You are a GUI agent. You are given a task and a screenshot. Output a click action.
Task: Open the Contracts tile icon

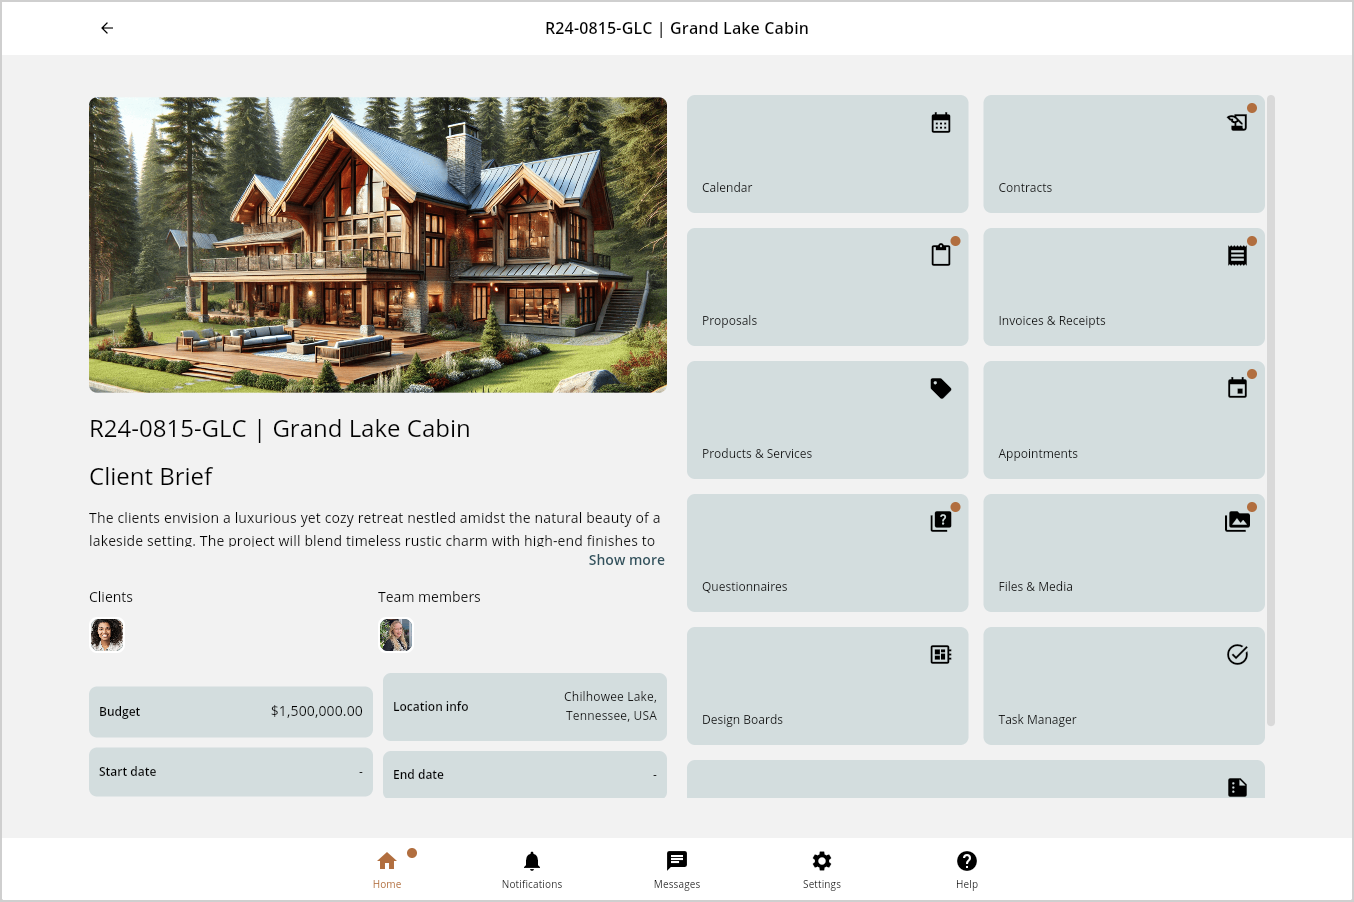(x=1237, y=123)
